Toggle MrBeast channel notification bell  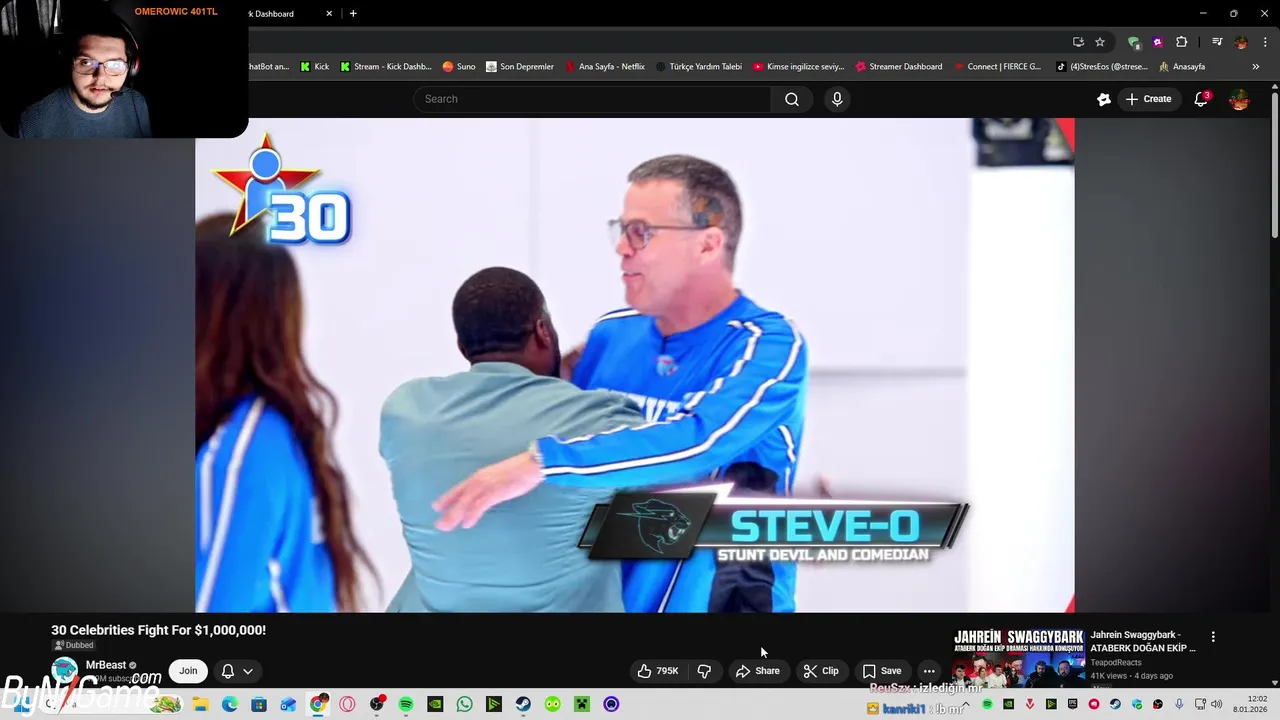(228, 671)
